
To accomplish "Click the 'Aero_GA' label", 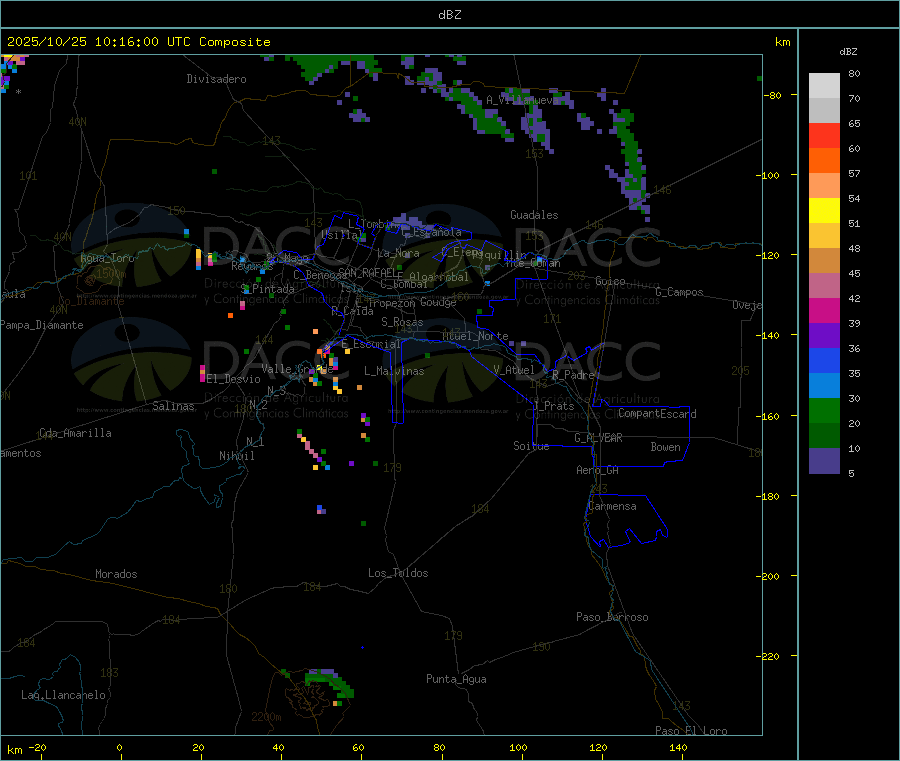I will coord(598,470).
